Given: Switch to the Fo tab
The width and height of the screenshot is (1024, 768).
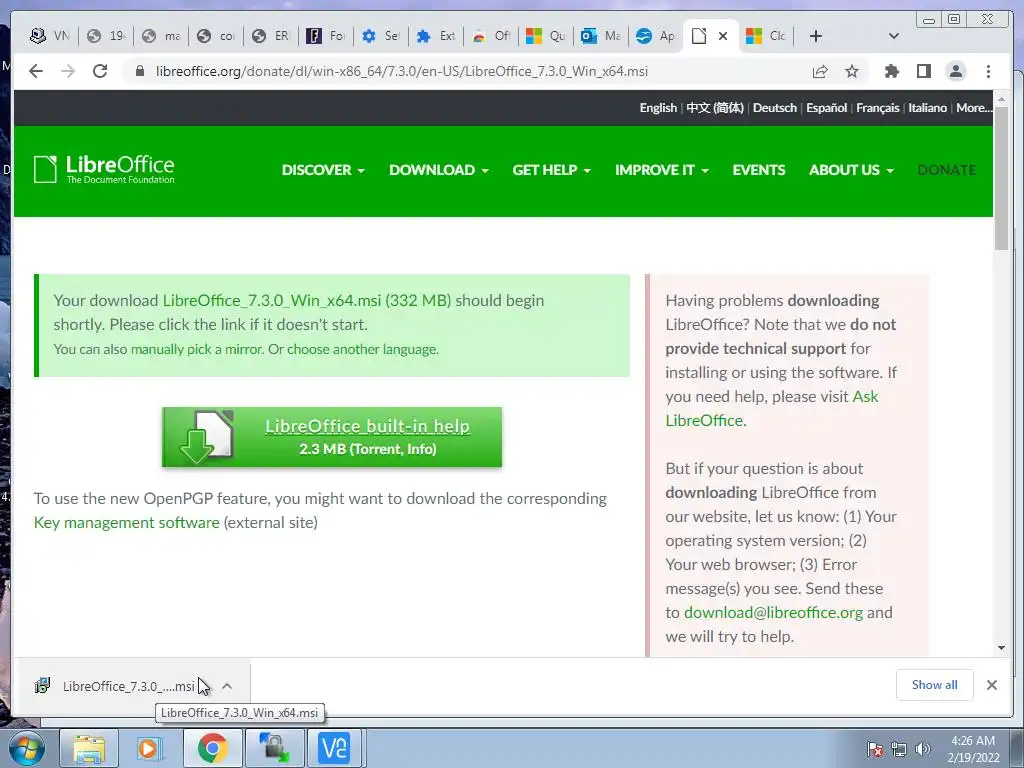Looking at the screenshot, I should 326,36.
